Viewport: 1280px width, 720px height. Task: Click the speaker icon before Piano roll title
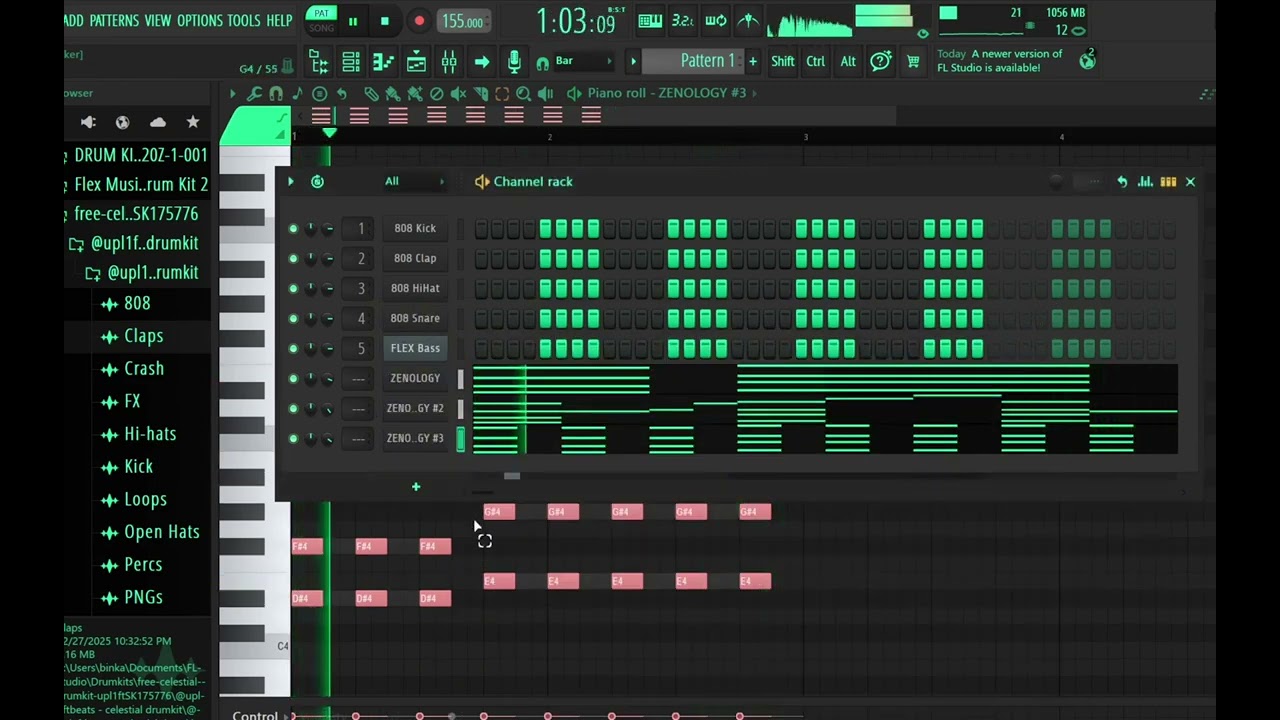coord(574,93)
